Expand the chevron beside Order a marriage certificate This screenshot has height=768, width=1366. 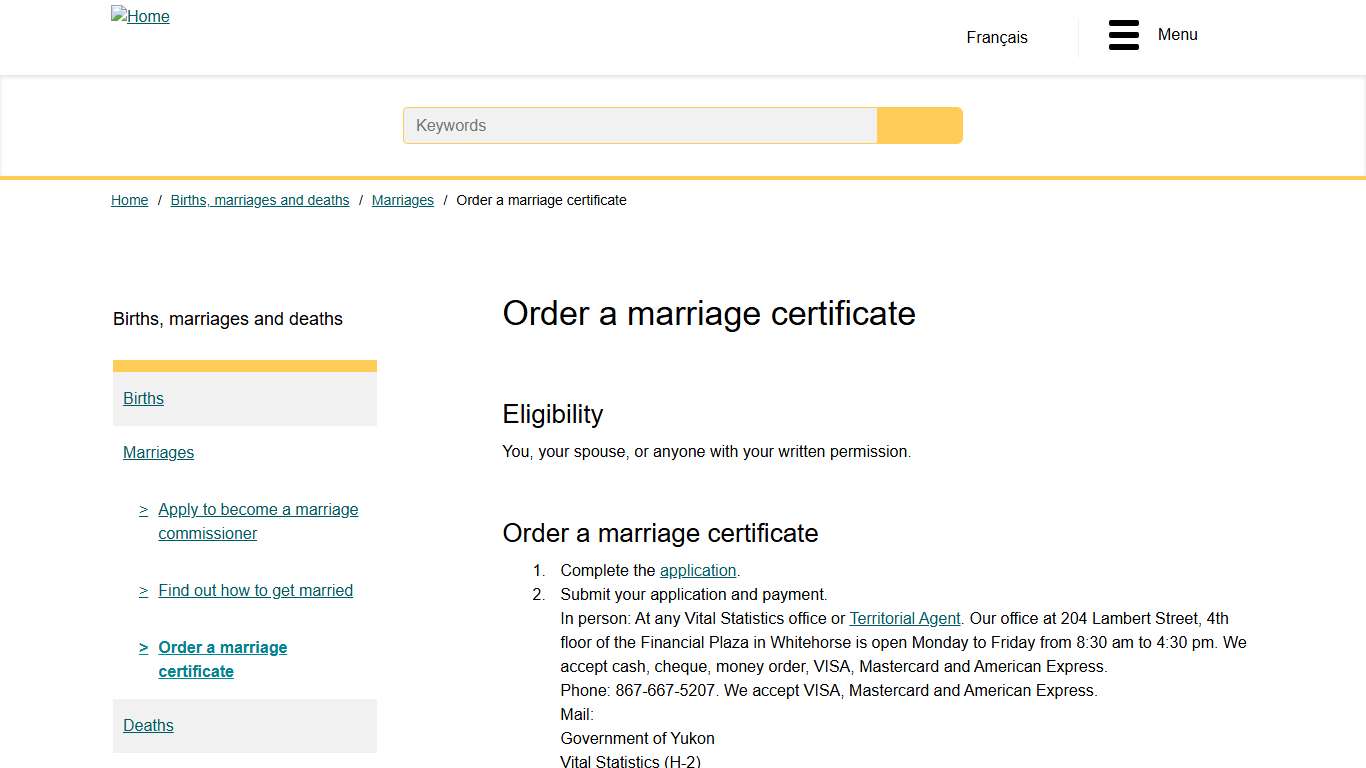[142, 647]
